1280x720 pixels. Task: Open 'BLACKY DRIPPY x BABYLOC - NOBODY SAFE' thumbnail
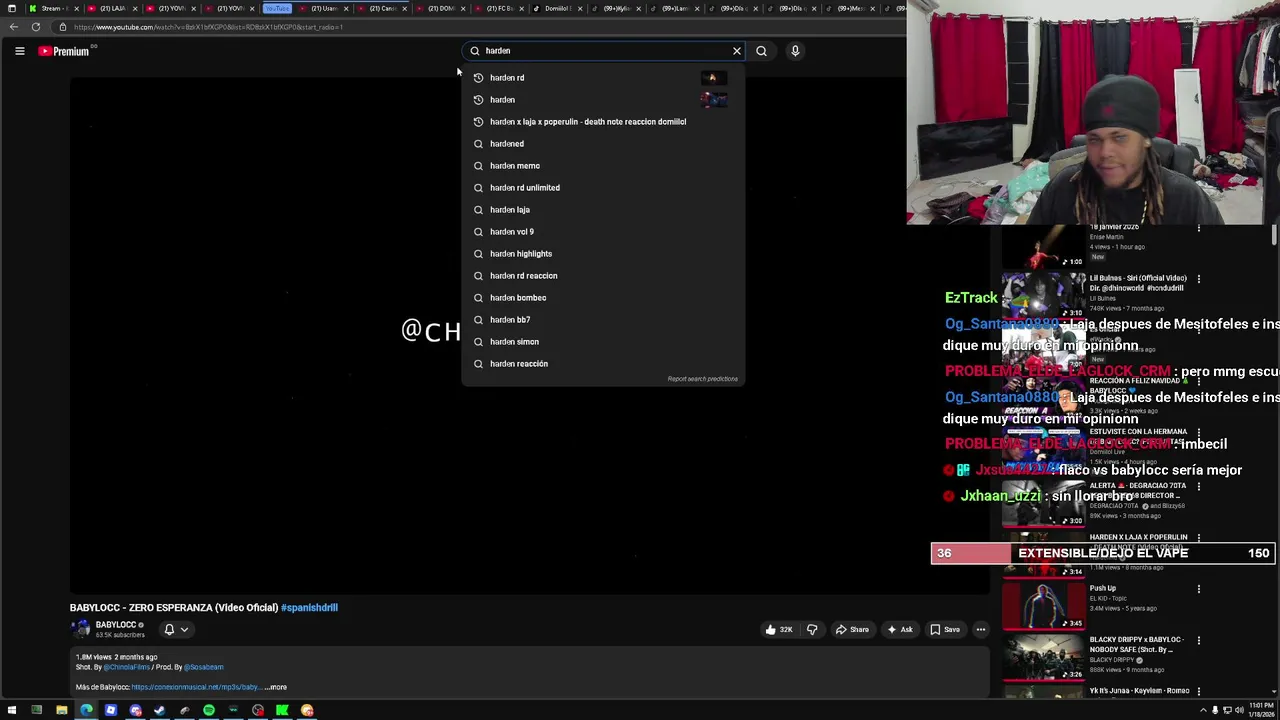(x=1043, y=658)
